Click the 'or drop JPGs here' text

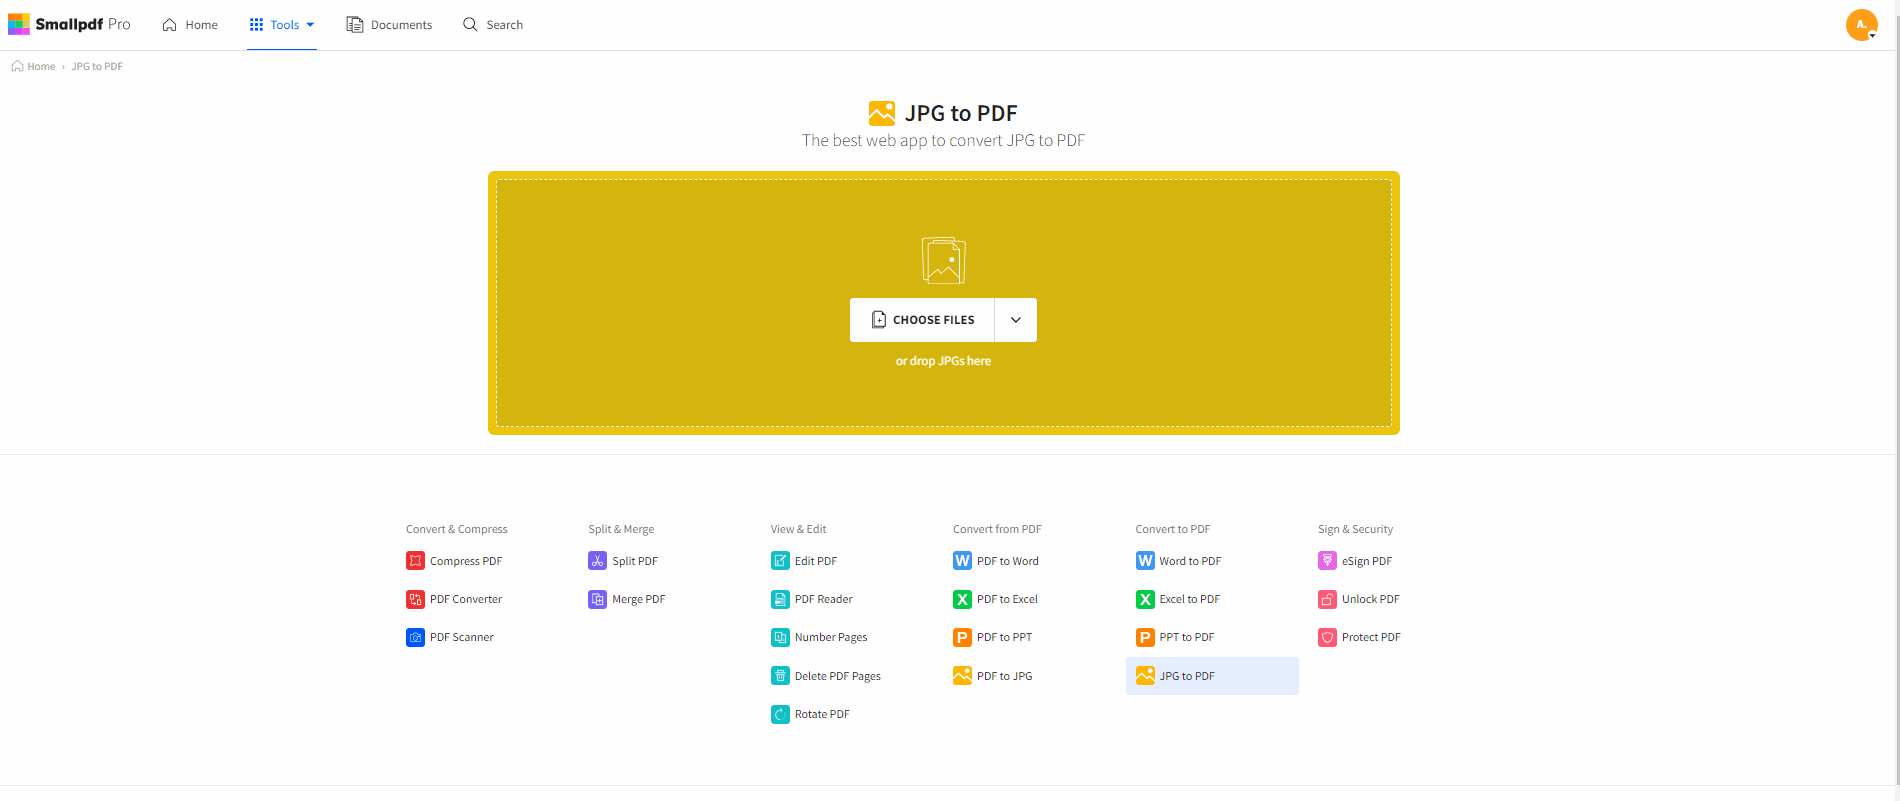pyautogui.click(x=943, y=361)
